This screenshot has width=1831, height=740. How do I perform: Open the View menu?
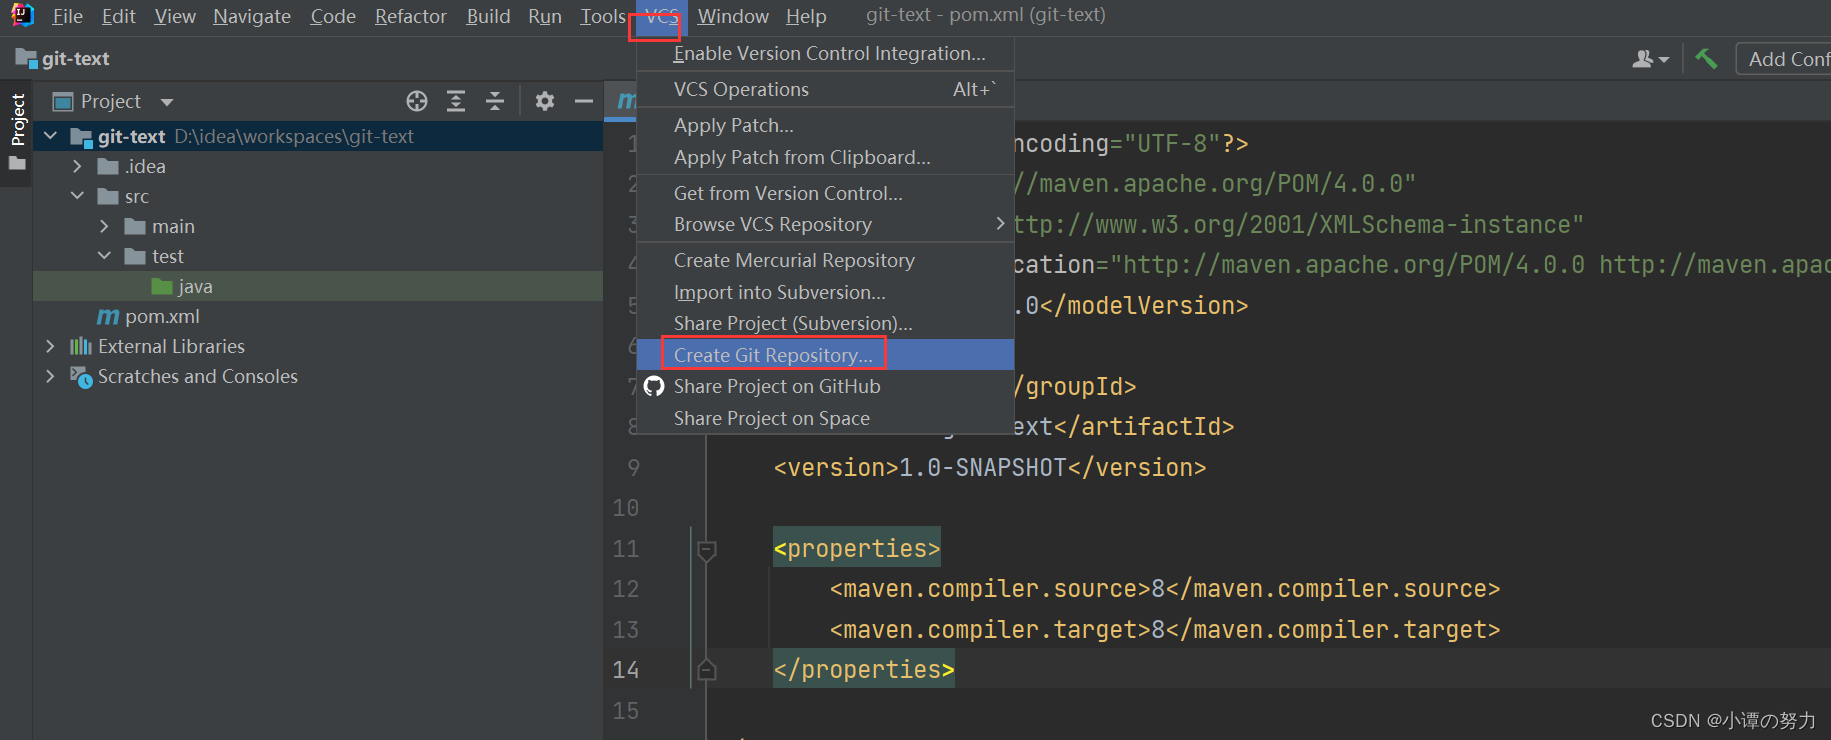pos(175,16)
